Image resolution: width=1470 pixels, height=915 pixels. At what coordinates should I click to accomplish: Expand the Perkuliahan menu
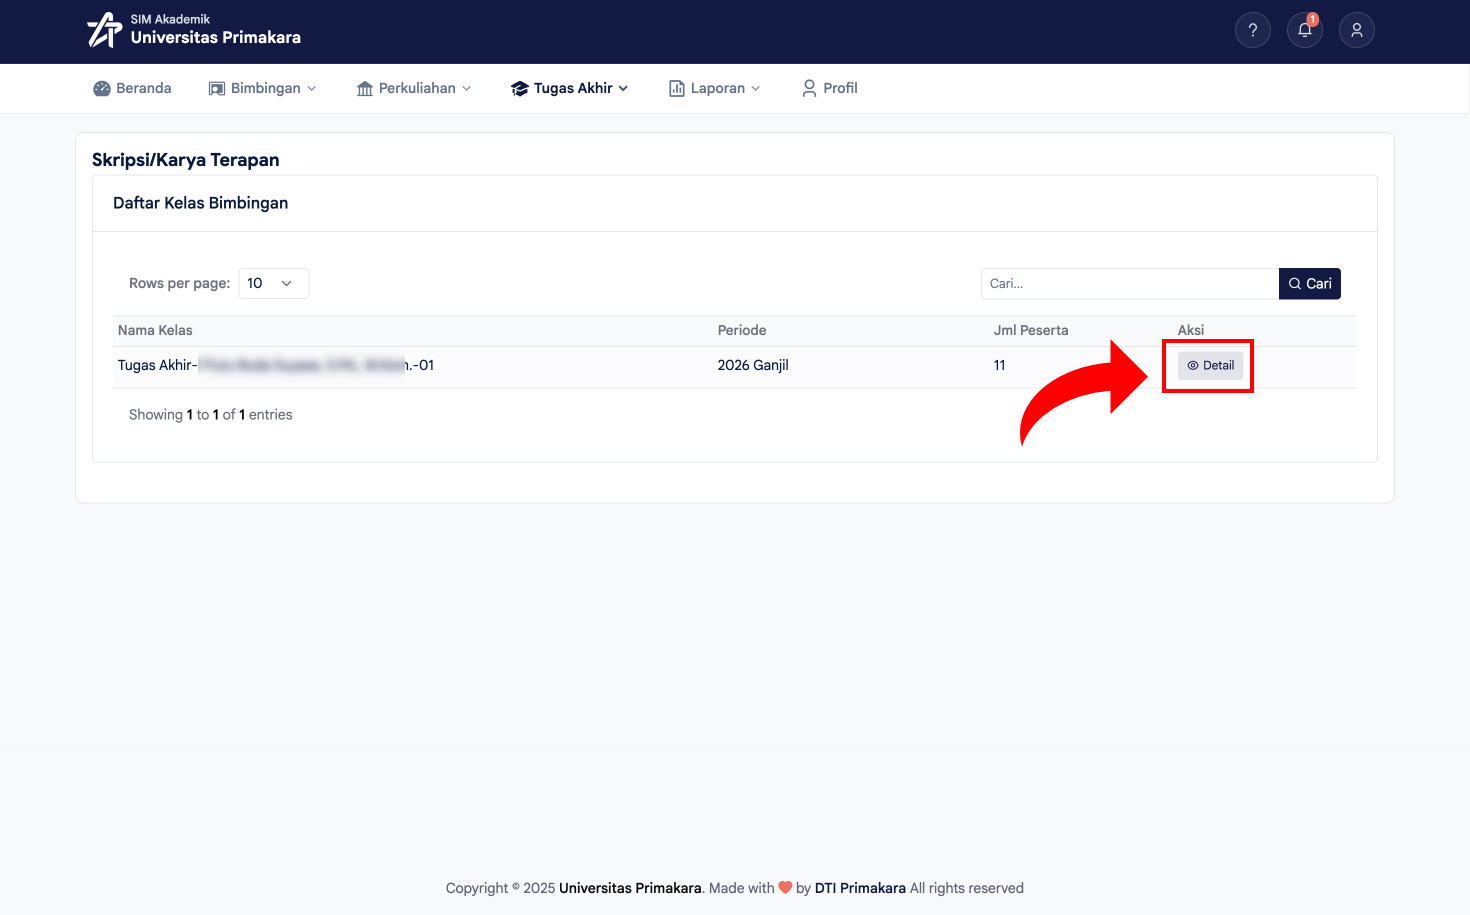[x=414, y=88]
